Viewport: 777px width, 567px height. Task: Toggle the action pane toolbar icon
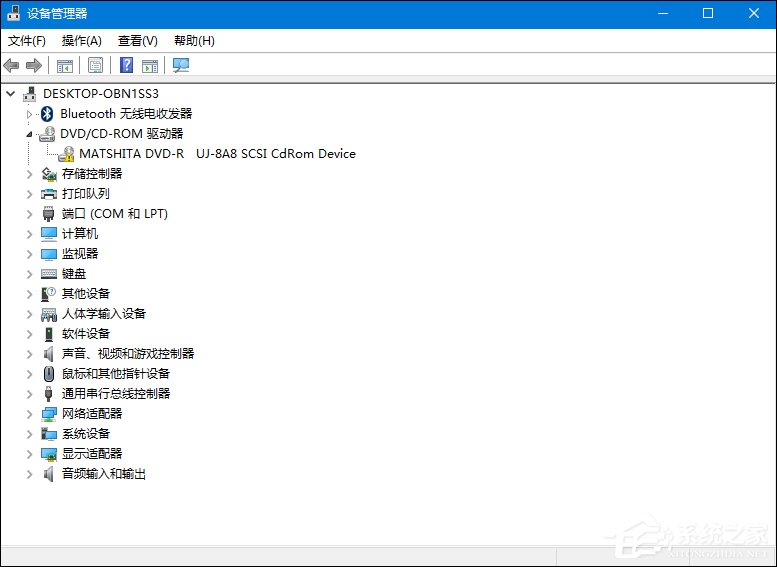click(x=150, y=65)
